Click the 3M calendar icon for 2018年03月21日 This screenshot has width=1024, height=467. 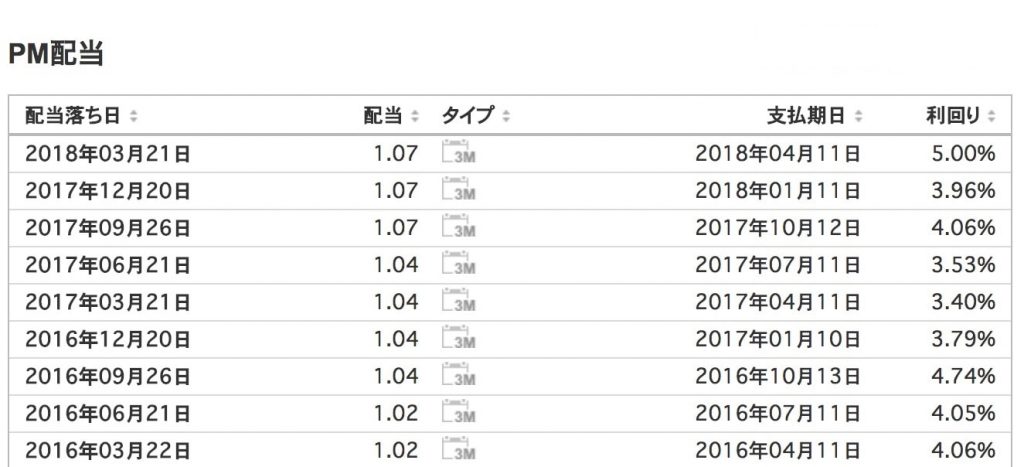[459, 152]
